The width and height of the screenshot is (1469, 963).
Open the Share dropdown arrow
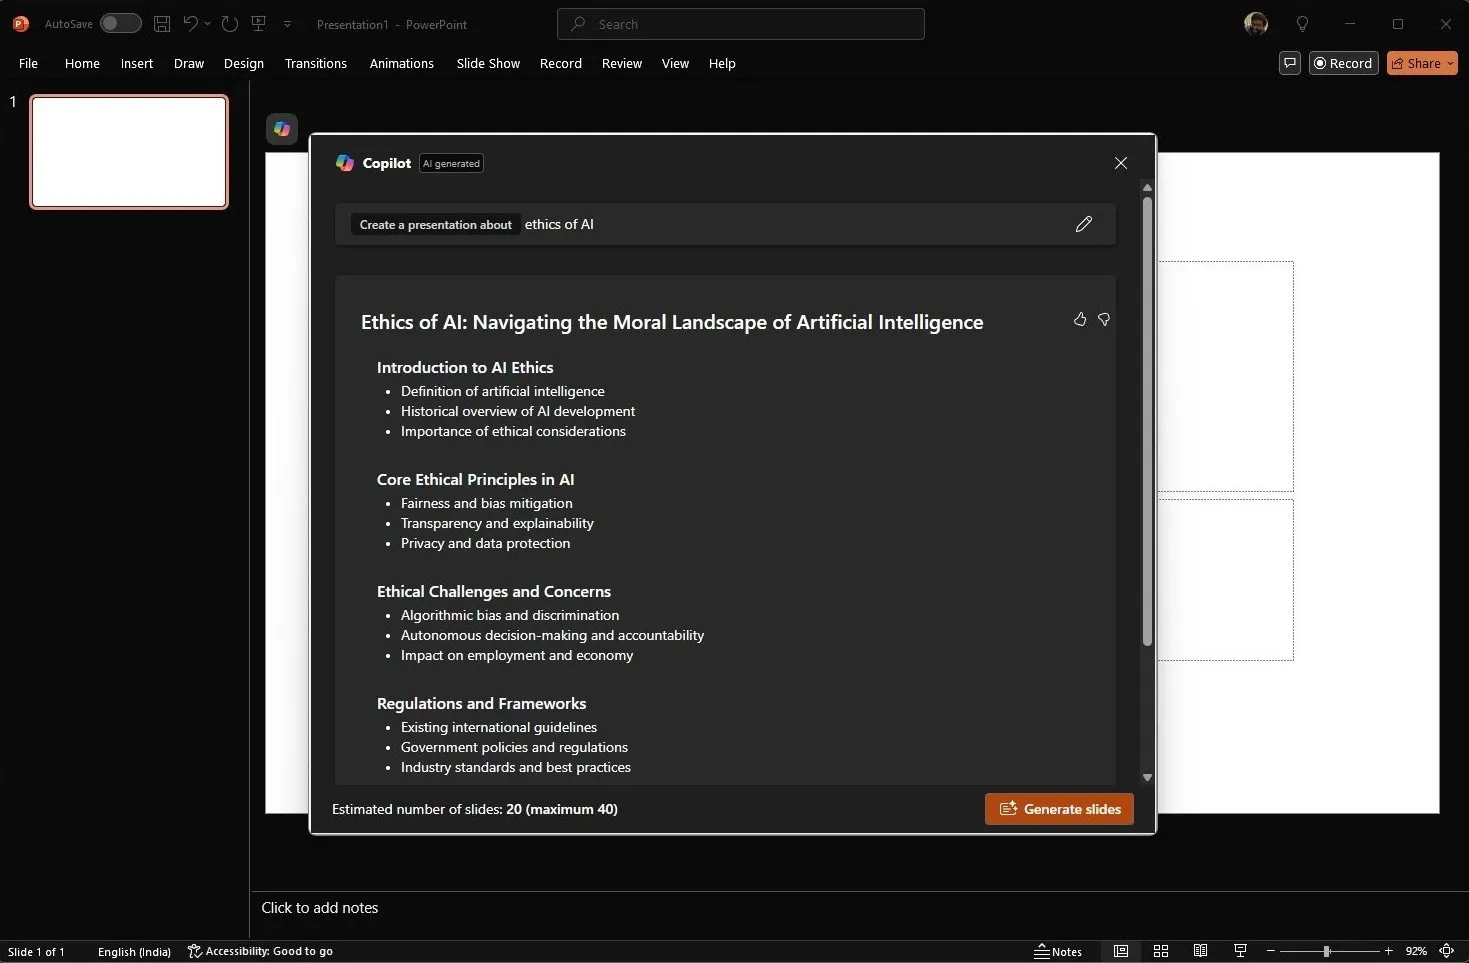point(1451,63)
